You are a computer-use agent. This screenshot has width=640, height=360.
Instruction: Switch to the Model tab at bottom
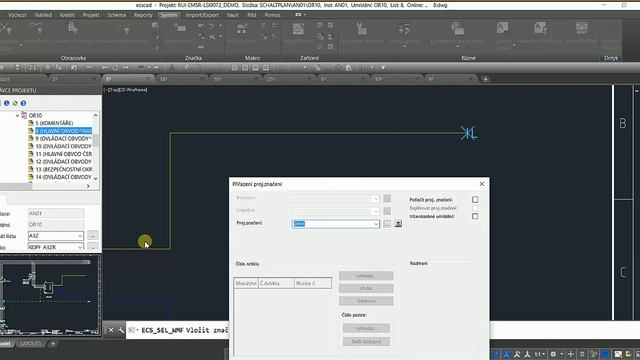coord(6,344)
